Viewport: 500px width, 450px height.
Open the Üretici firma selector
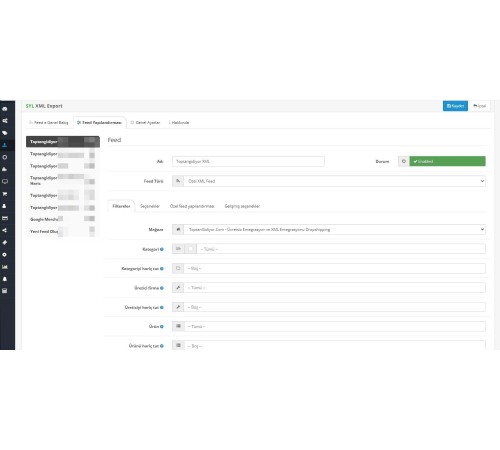click(334, 288)
